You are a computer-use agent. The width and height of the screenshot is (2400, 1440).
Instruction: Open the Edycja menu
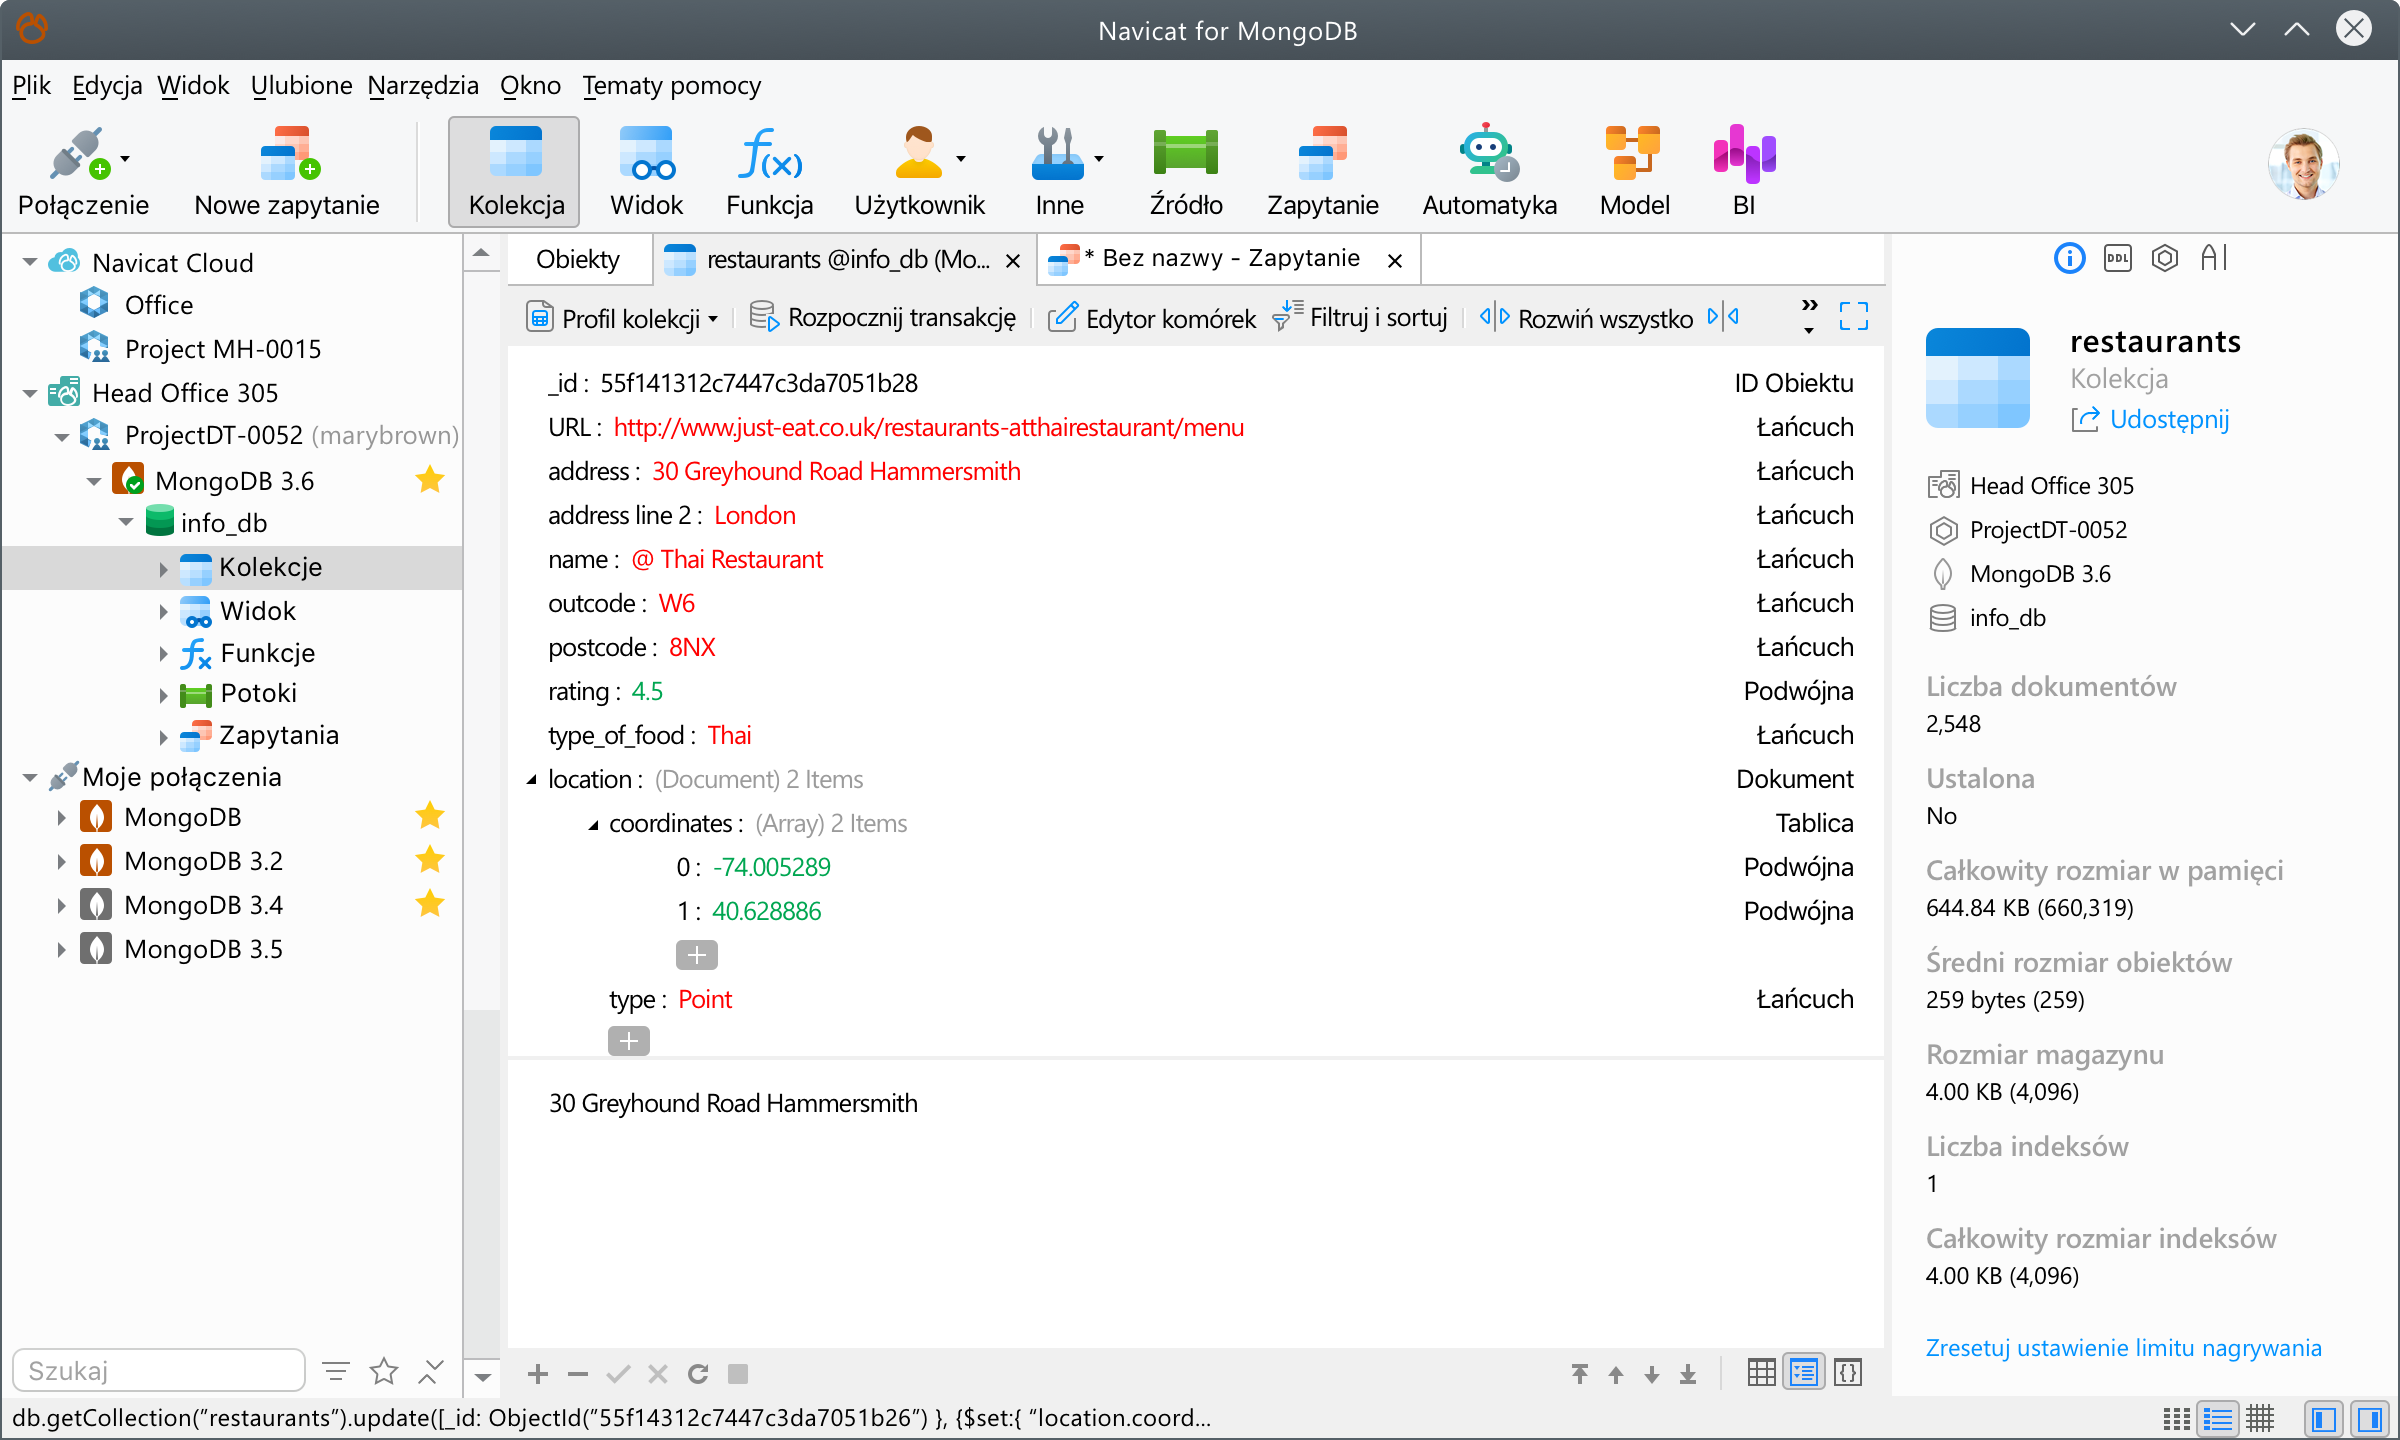point(107,86)
